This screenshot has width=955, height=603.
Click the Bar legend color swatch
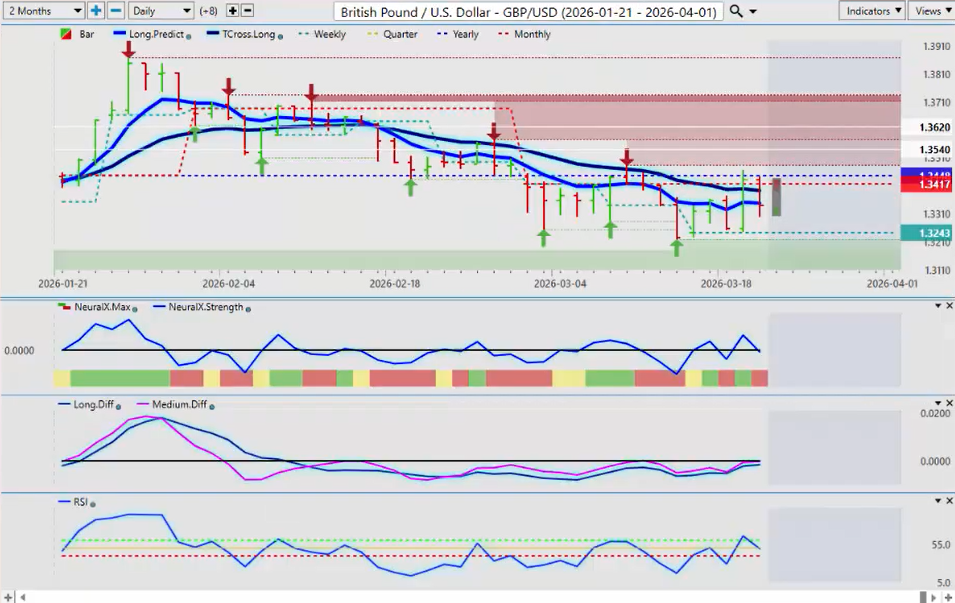[x=65, y=34]
